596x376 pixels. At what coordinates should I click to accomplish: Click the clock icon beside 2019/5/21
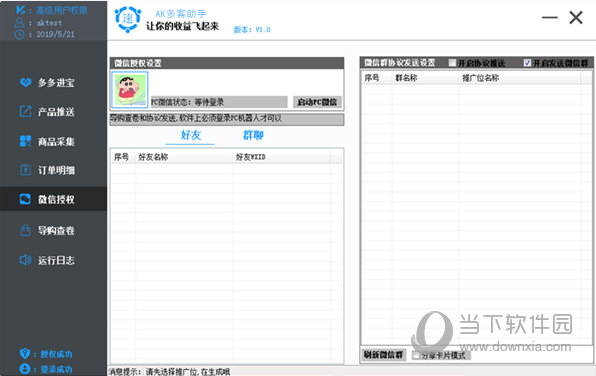(19, 35)
